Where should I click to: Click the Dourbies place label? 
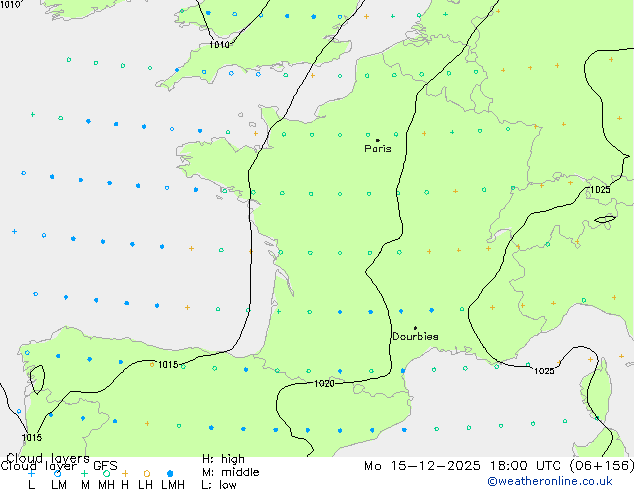tap(415, 336)
